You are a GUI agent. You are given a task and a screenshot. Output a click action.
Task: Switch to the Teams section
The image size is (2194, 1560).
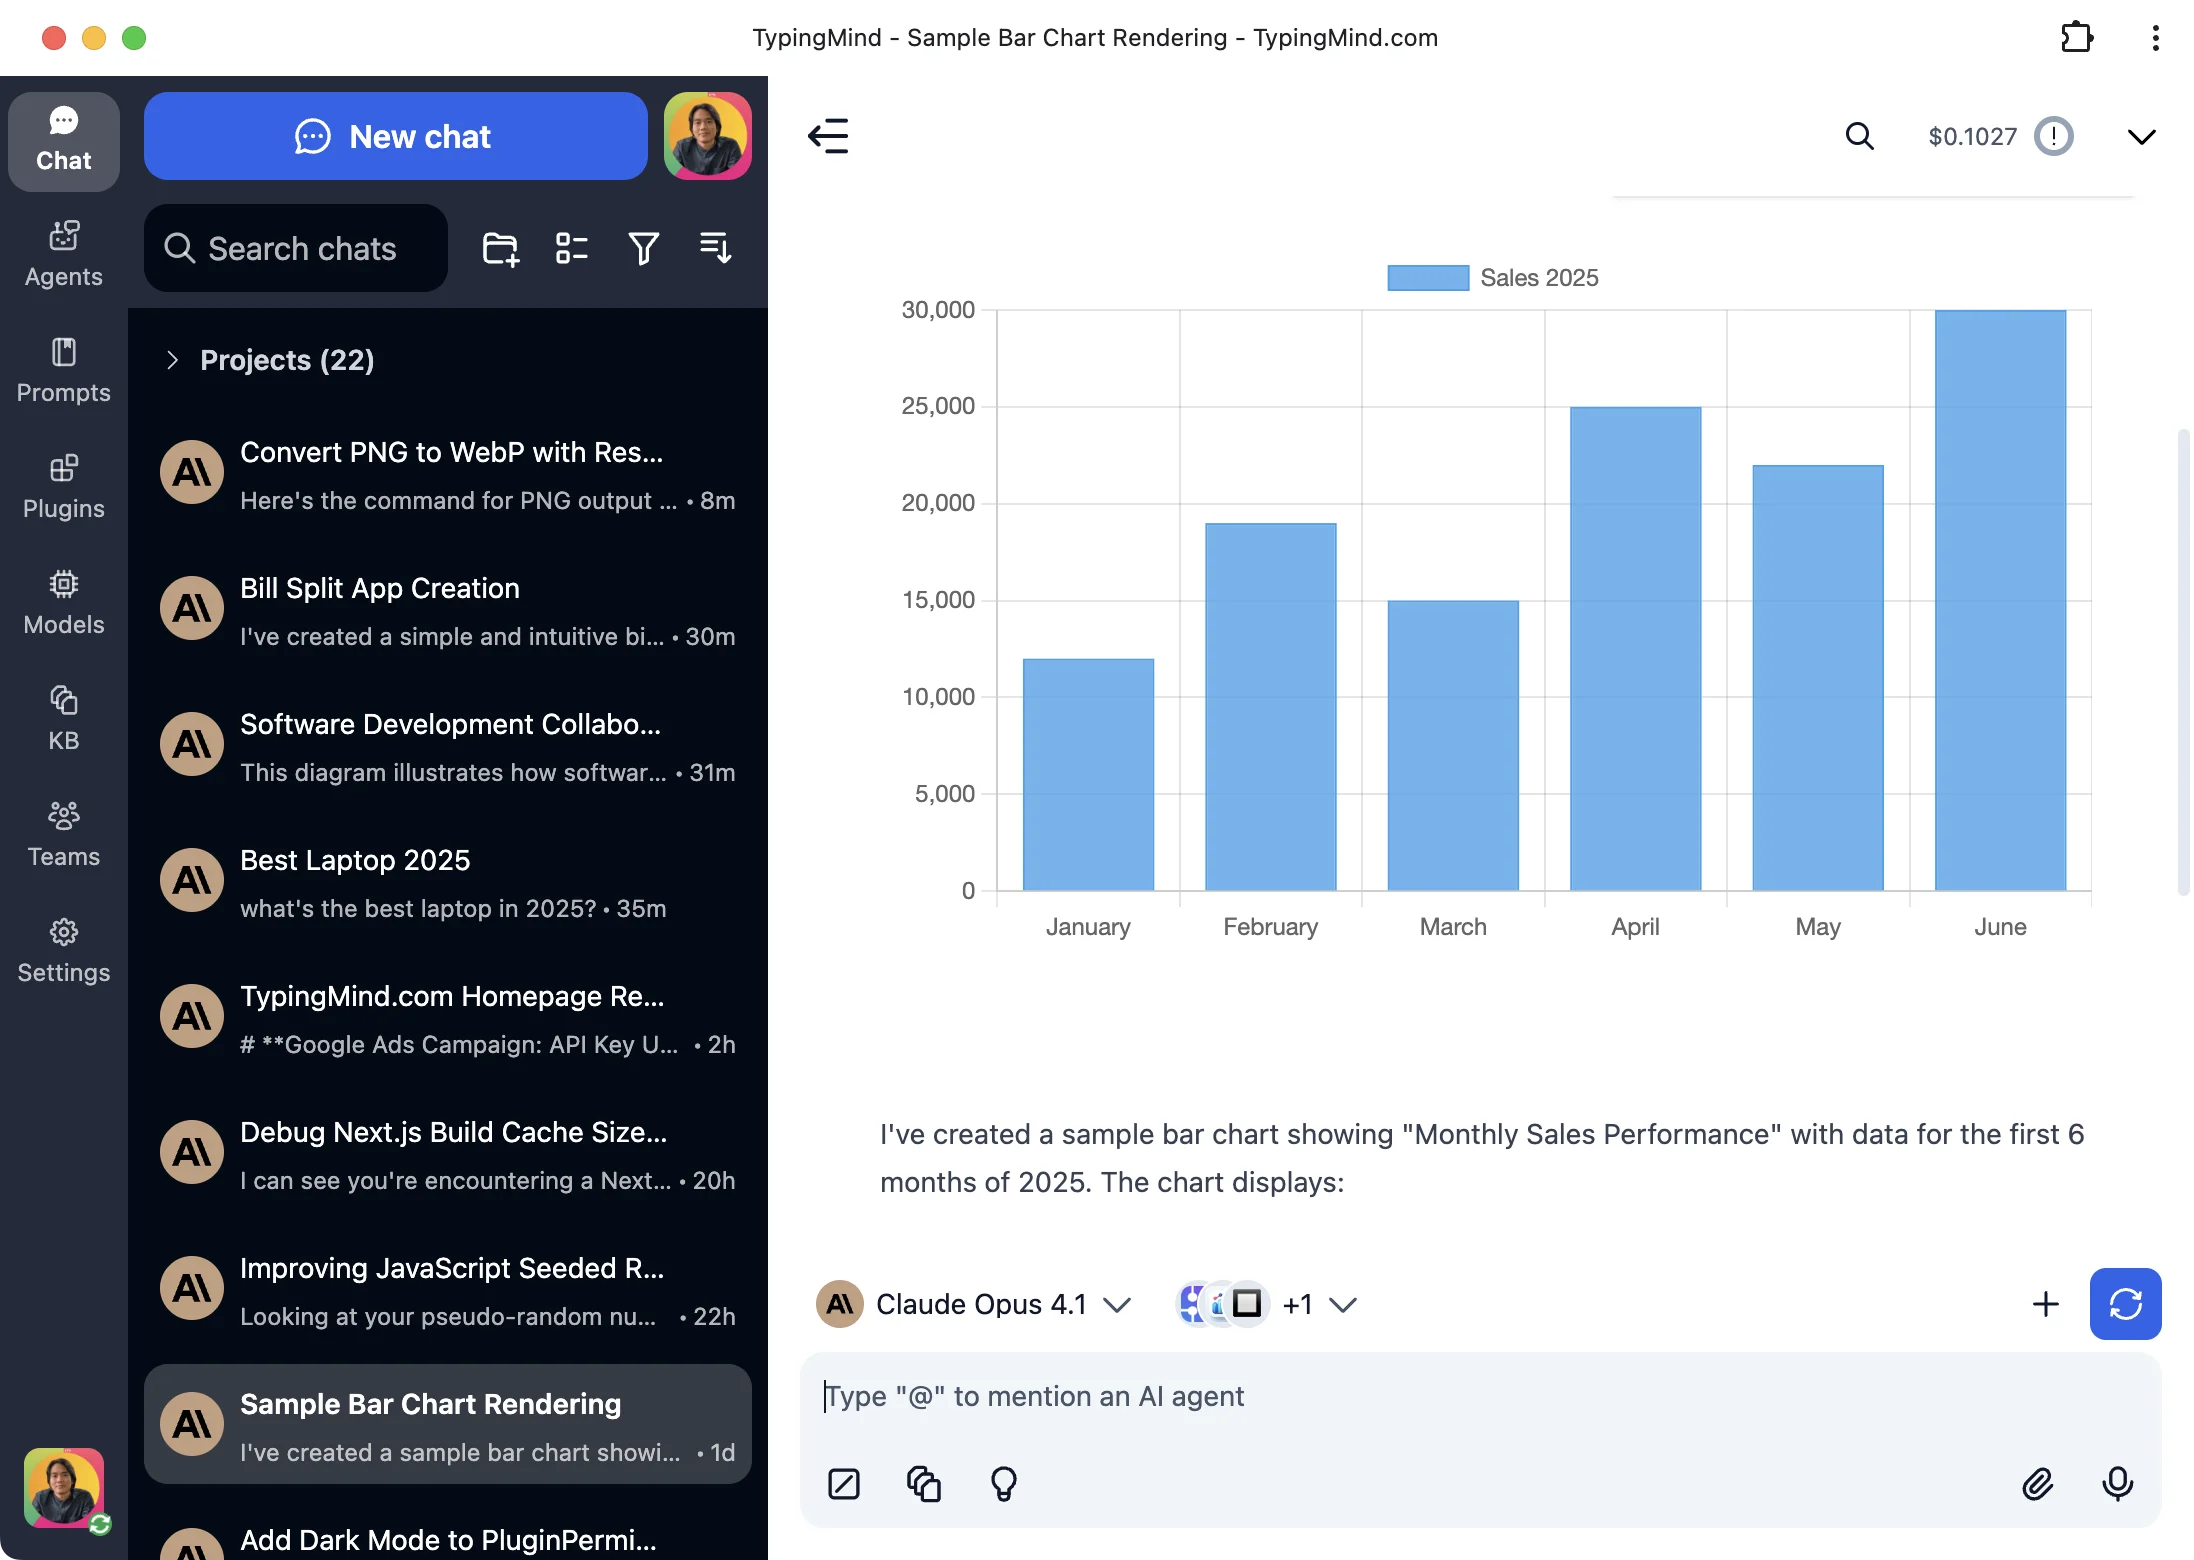pyautogui.click(x=63, y=832)
